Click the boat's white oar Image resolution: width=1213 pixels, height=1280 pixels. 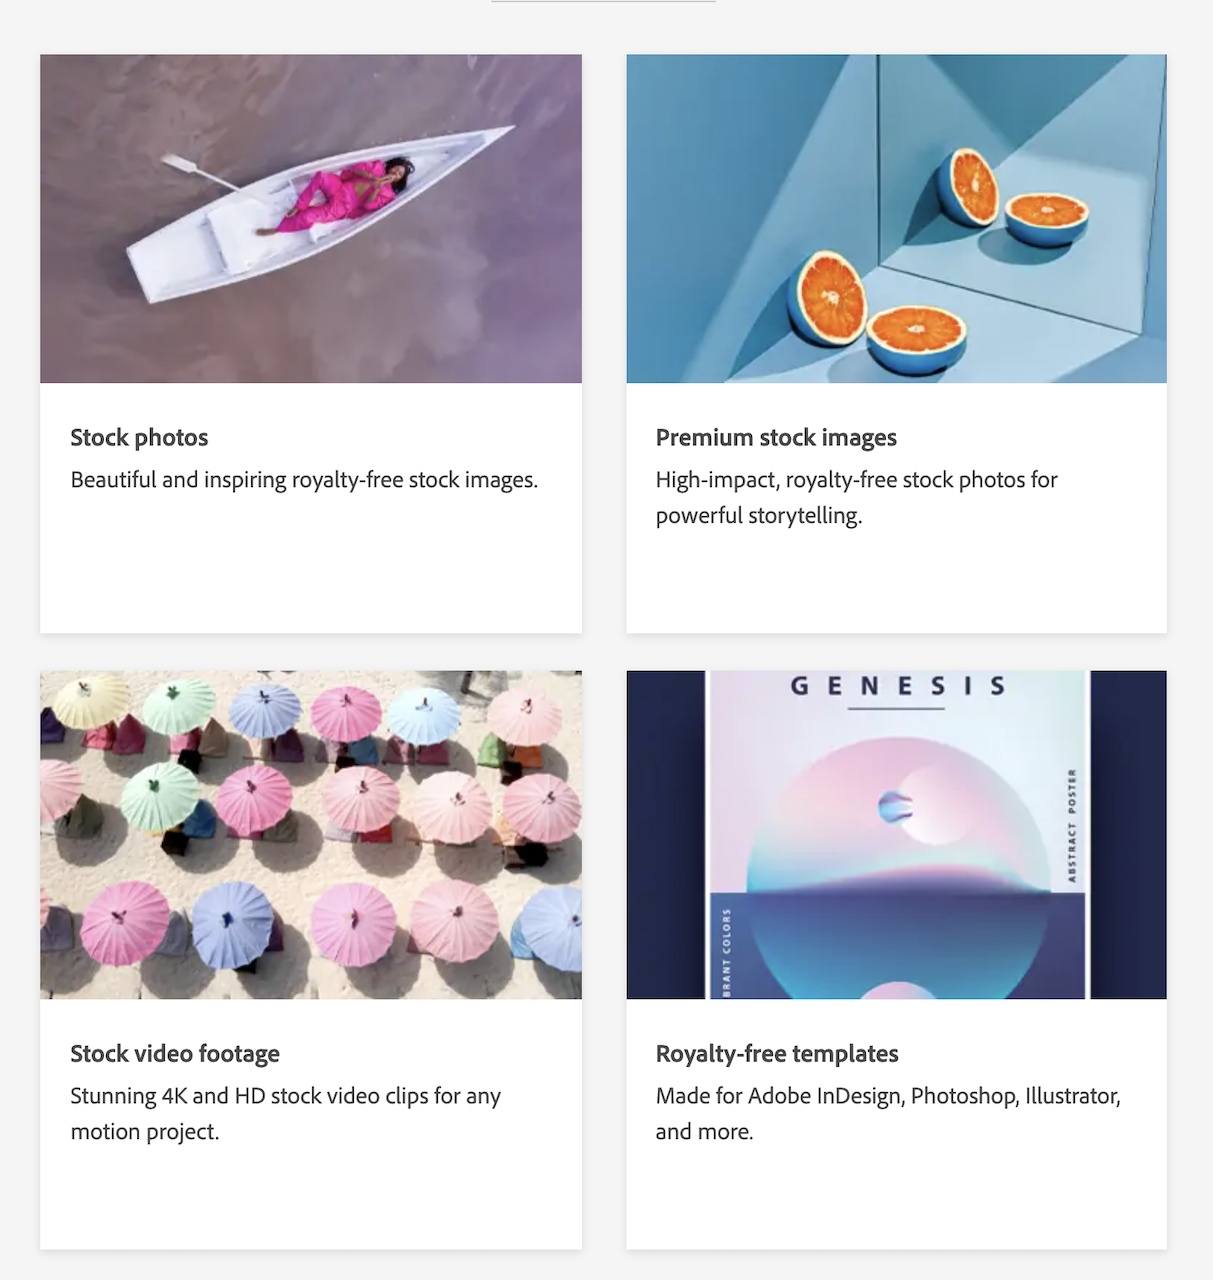pos(200,172)
